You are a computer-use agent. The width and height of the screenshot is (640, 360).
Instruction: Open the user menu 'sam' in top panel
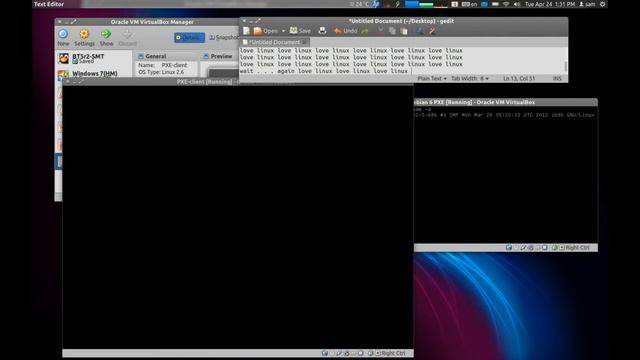click(587, 4)
